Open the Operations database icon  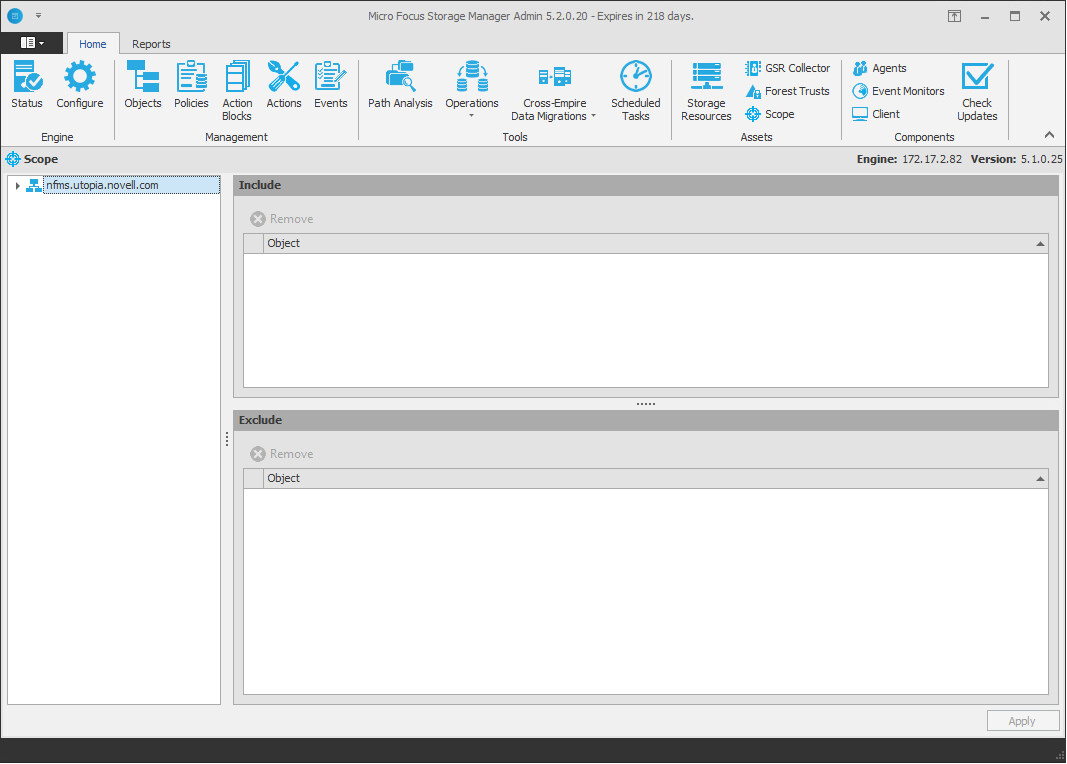pyautogui.click(x=472, y=84)
